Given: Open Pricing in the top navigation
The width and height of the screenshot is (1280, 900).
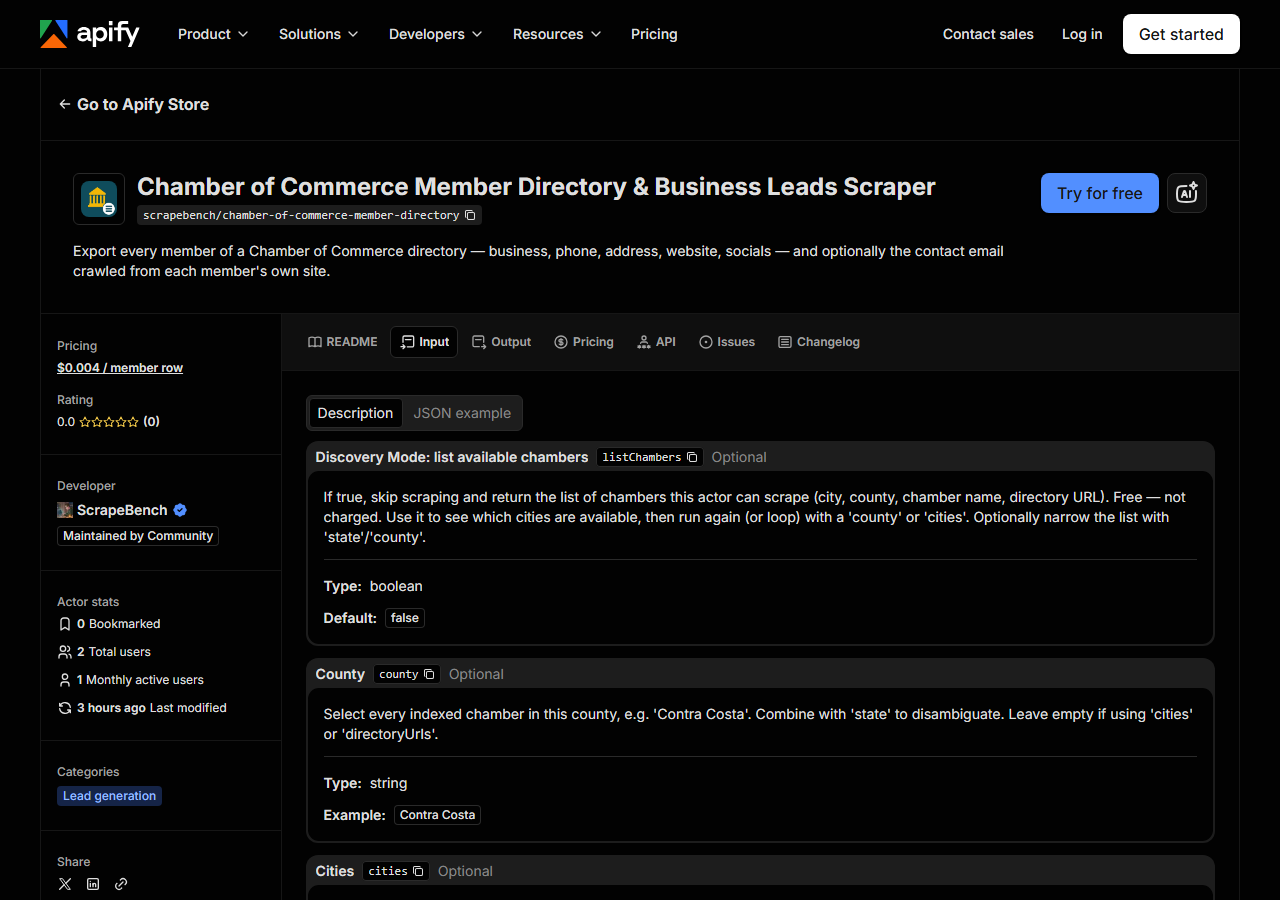Looking at the screenshot, I should click(654, 34).
